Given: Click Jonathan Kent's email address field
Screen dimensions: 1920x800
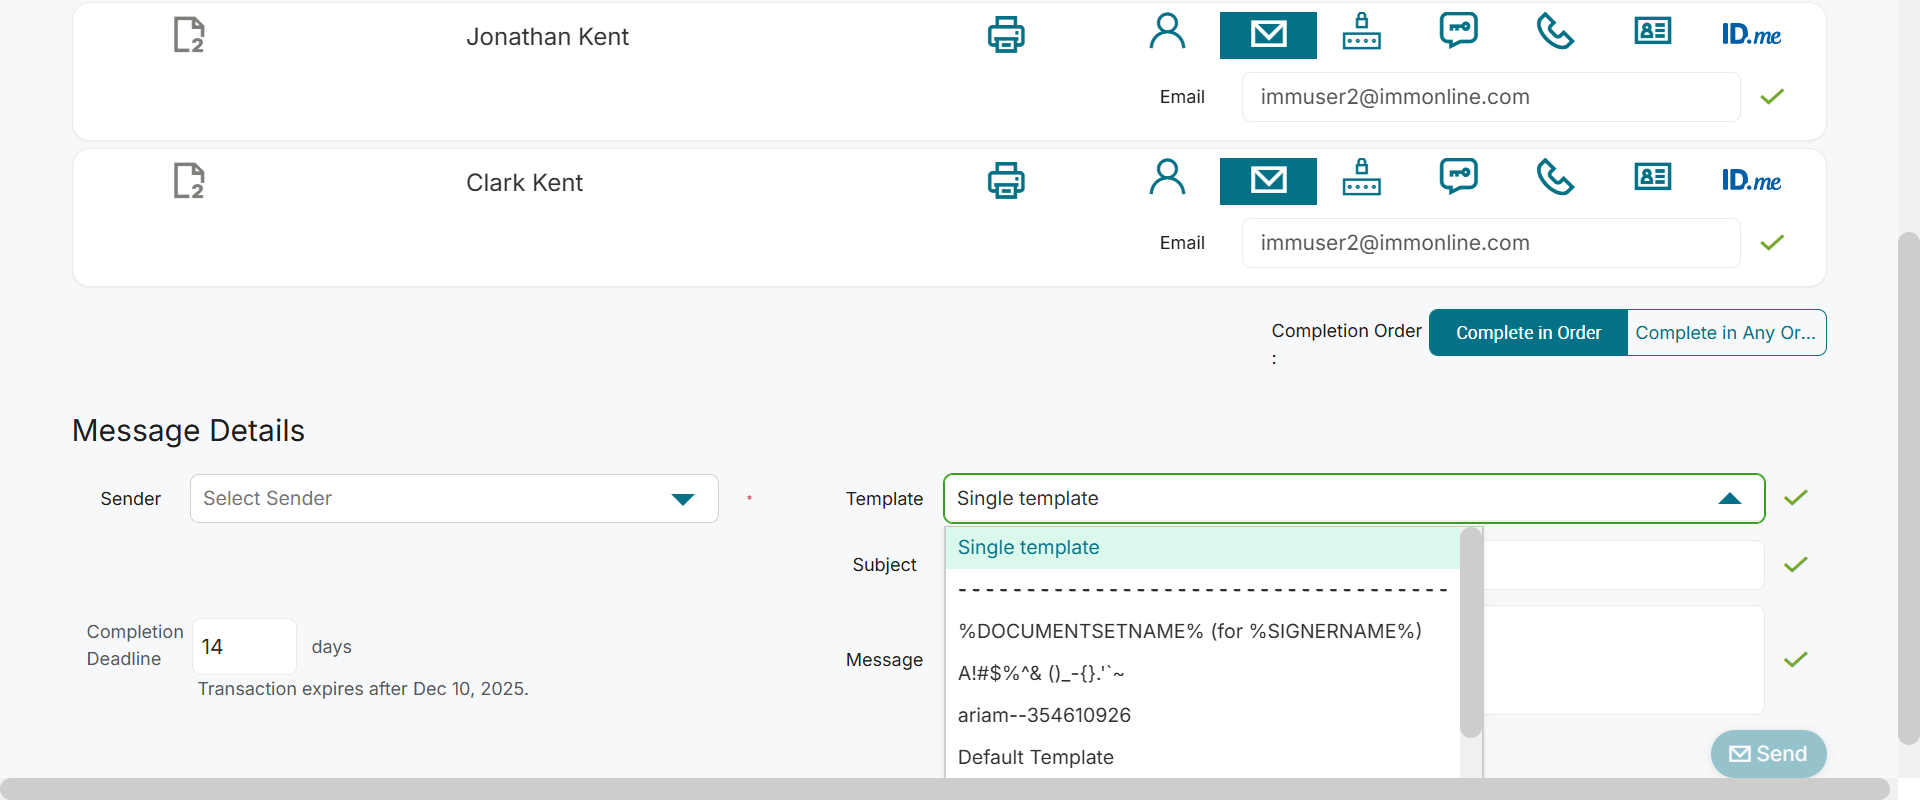Looking at the screenshot, I should [1490, 97].
